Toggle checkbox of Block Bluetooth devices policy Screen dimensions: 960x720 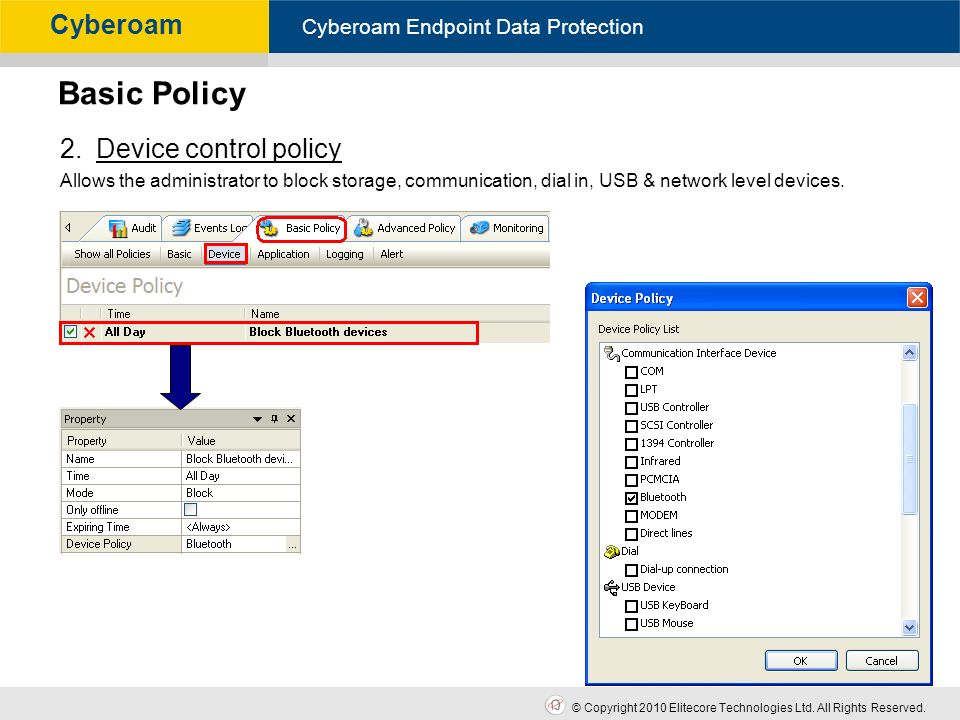(70, 332)
